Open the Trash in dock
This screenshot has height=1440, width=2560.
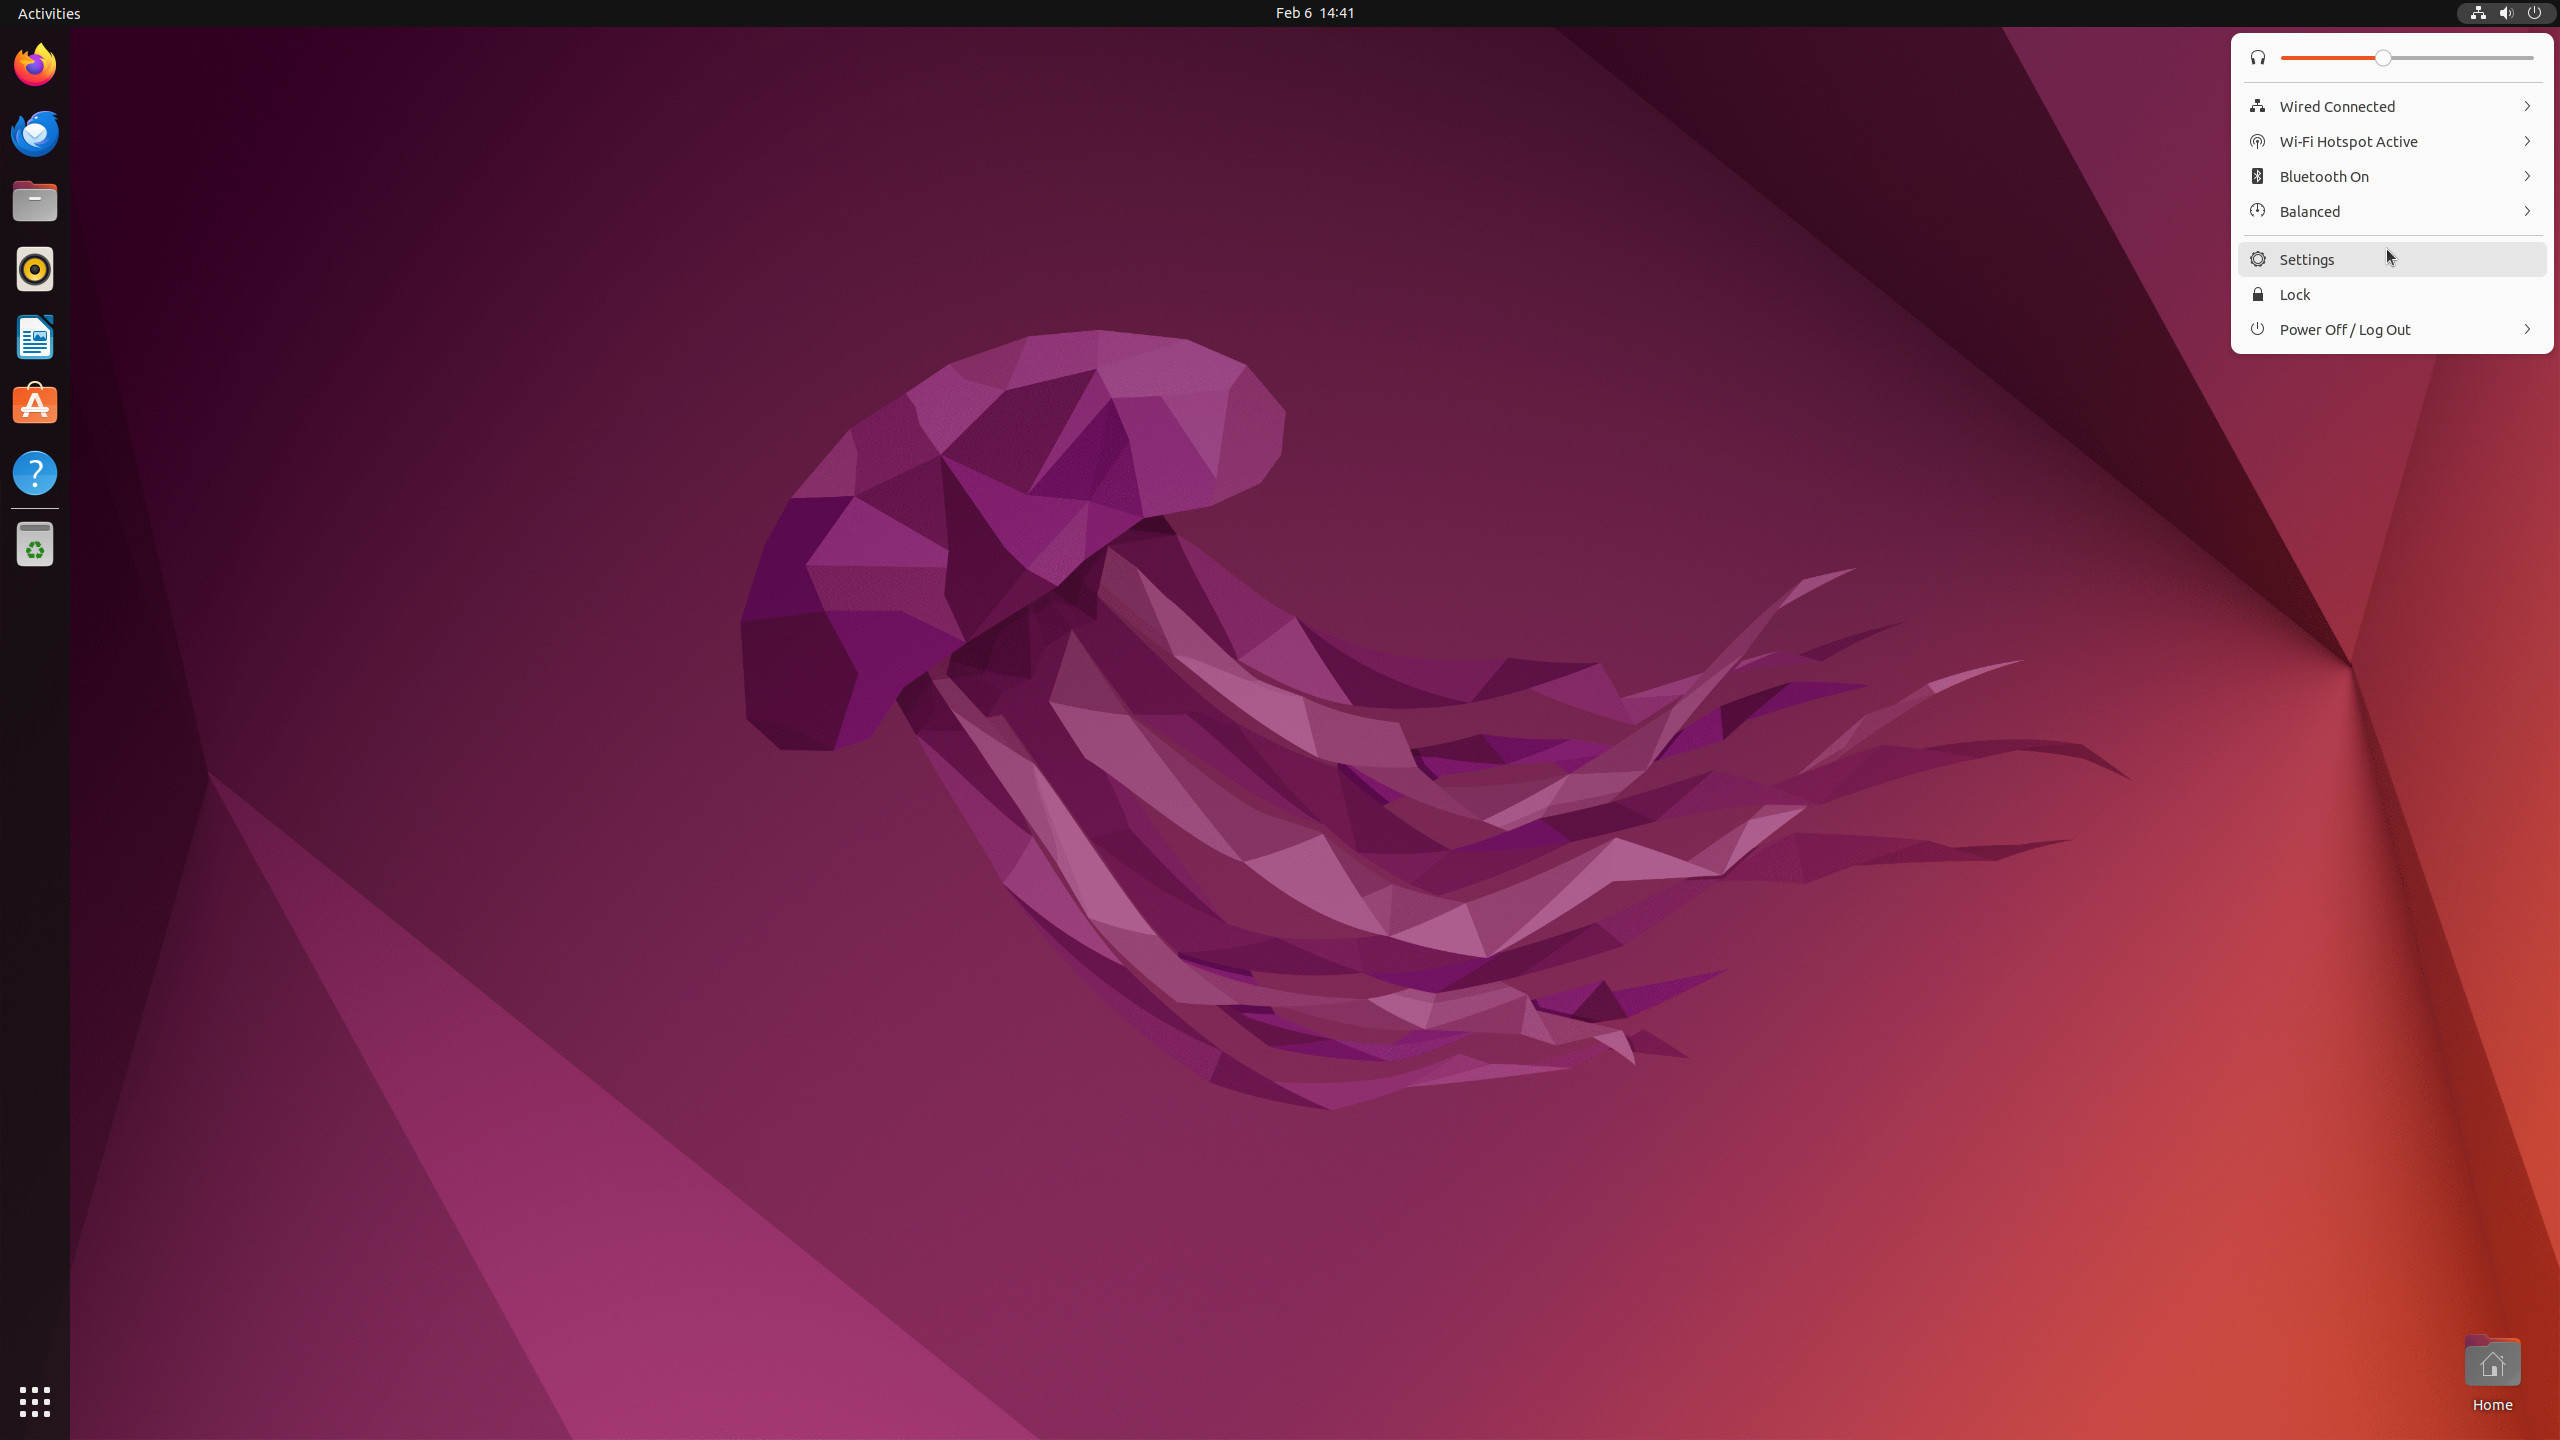35,545
